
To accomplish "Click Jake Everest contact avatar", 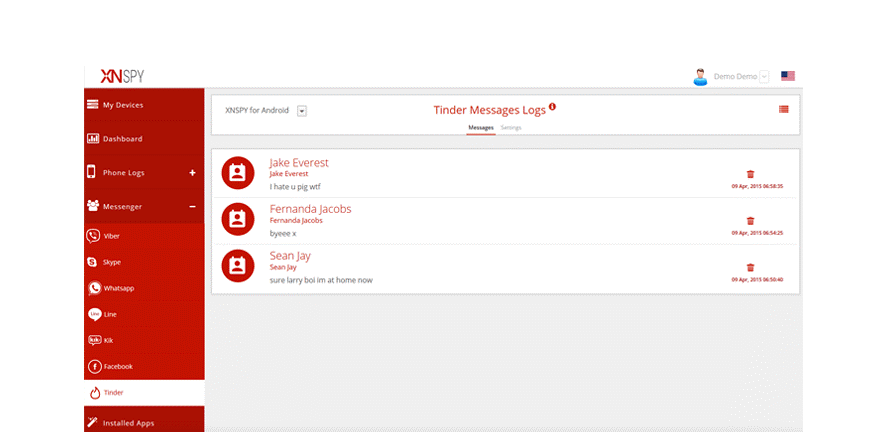I will pyautogui.click(x=238, y=173).
